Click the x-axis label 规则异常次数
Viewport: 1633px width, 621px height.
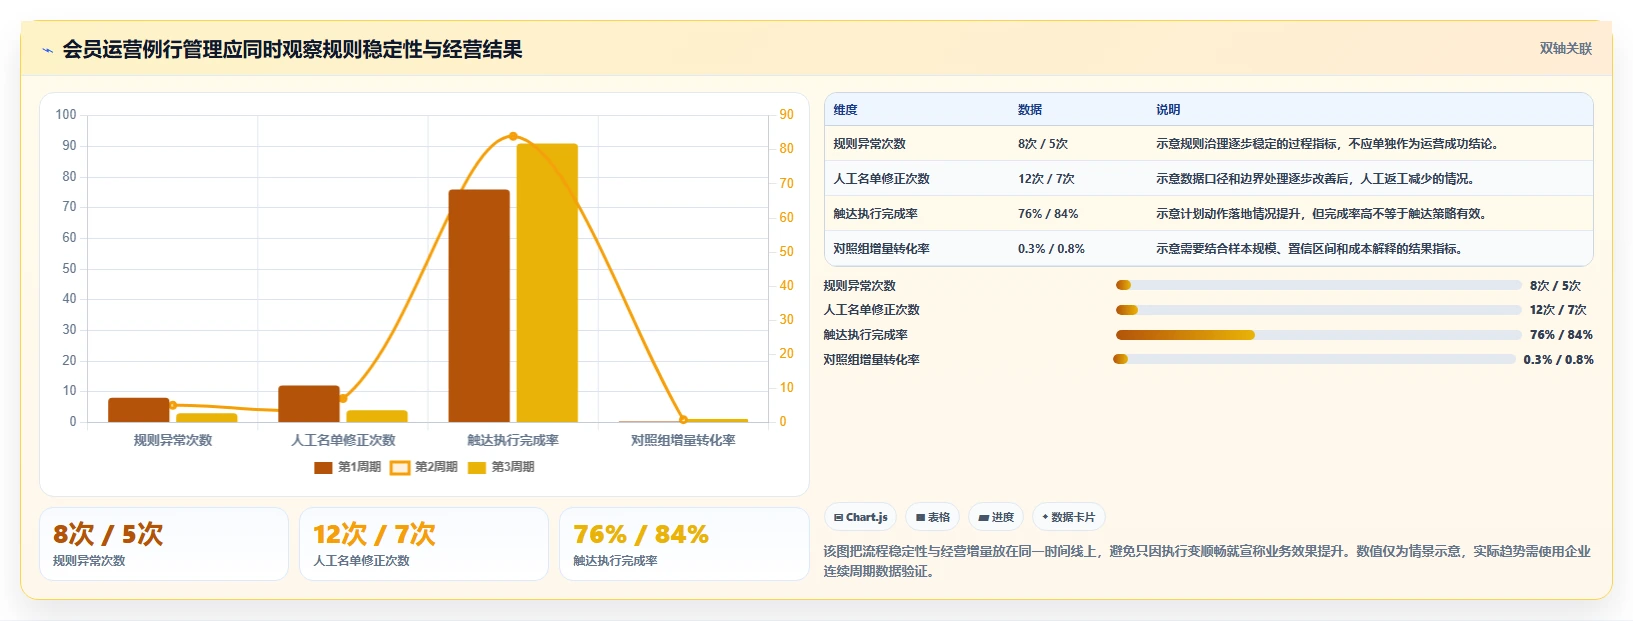173,440
